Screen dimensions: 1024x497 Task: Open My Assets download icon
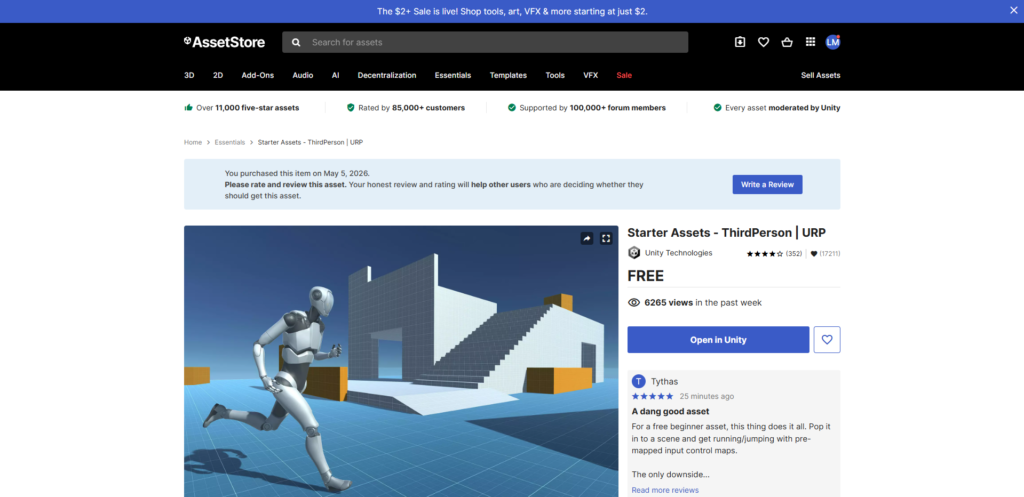click(x=740, y=42)
